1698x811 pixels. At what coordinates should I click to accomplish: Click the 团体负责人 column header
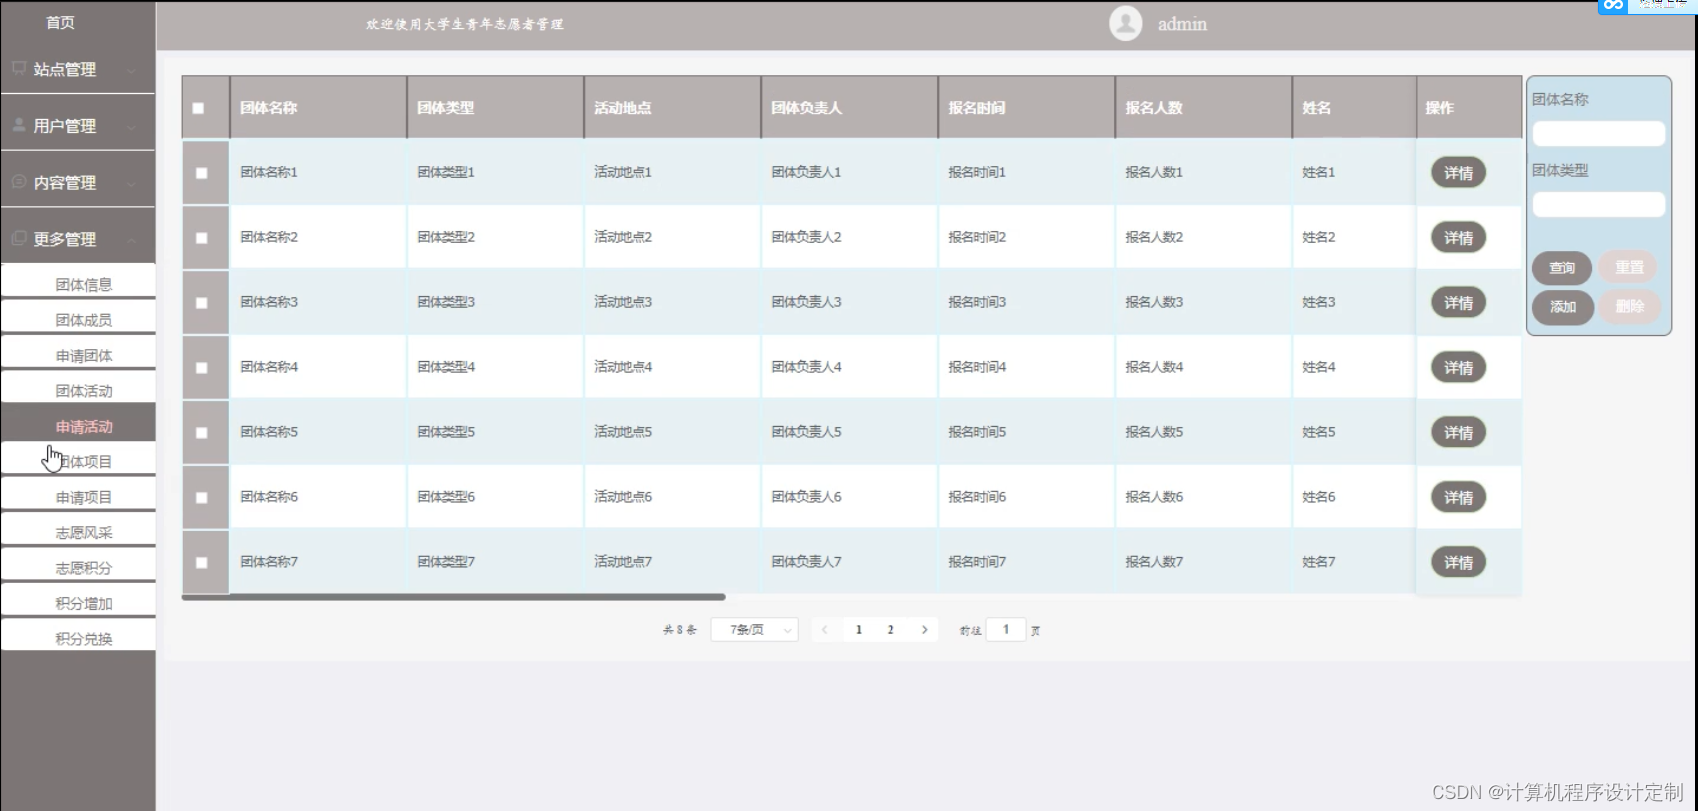(x=849, y=107)
